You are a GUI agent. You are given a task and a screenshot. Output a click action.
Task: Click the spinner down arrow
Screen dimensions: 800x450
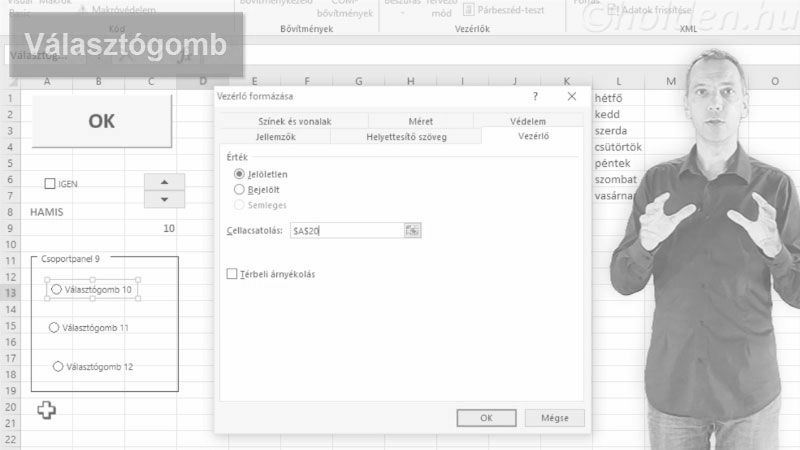(x=164, y=199)
